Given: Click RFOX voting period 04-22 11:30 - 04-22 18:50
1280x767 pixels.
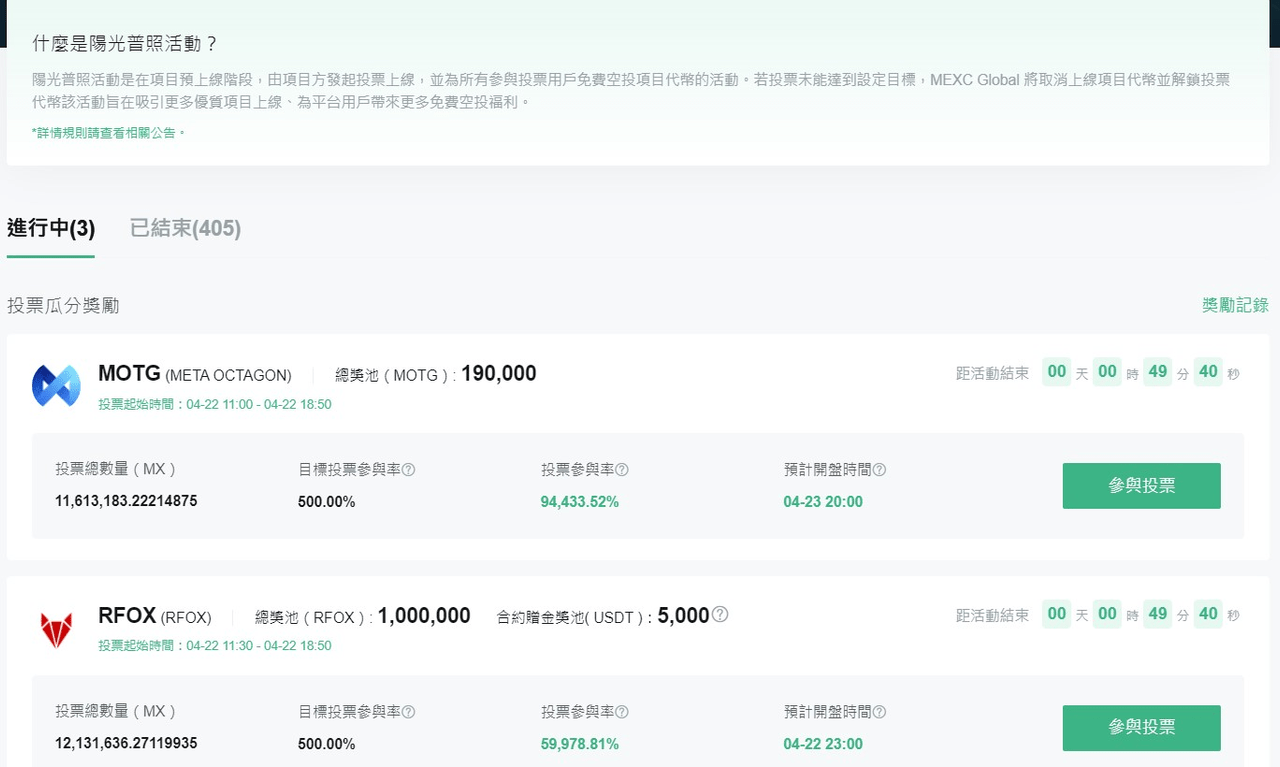Looking at the screenshot, I should pyautogui.click(x=258, y=646).
